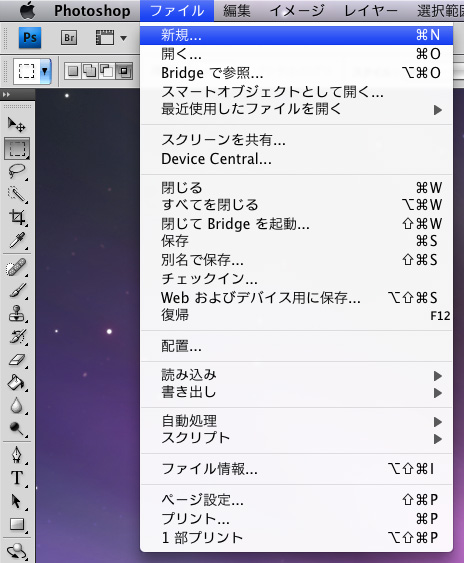Choose 新規... to create new document
This screenshot has width=464, height=563.
point(296,35)
